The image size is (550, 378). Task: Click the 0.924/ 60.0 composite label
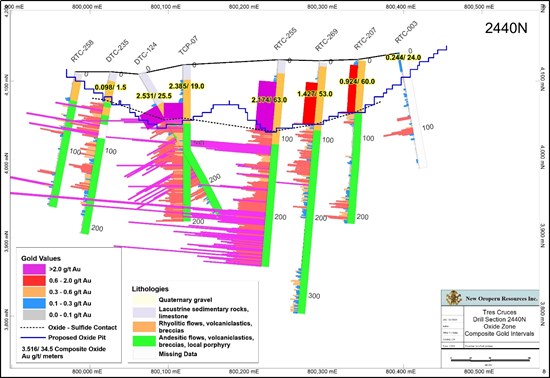pyautogui.click(x=357, y=82)
